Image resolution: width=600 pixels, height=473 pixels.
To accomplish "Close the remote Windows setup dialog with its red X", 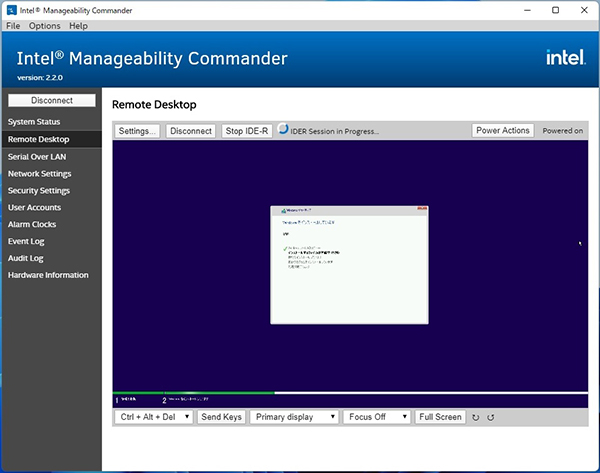I will coord(422,209).
